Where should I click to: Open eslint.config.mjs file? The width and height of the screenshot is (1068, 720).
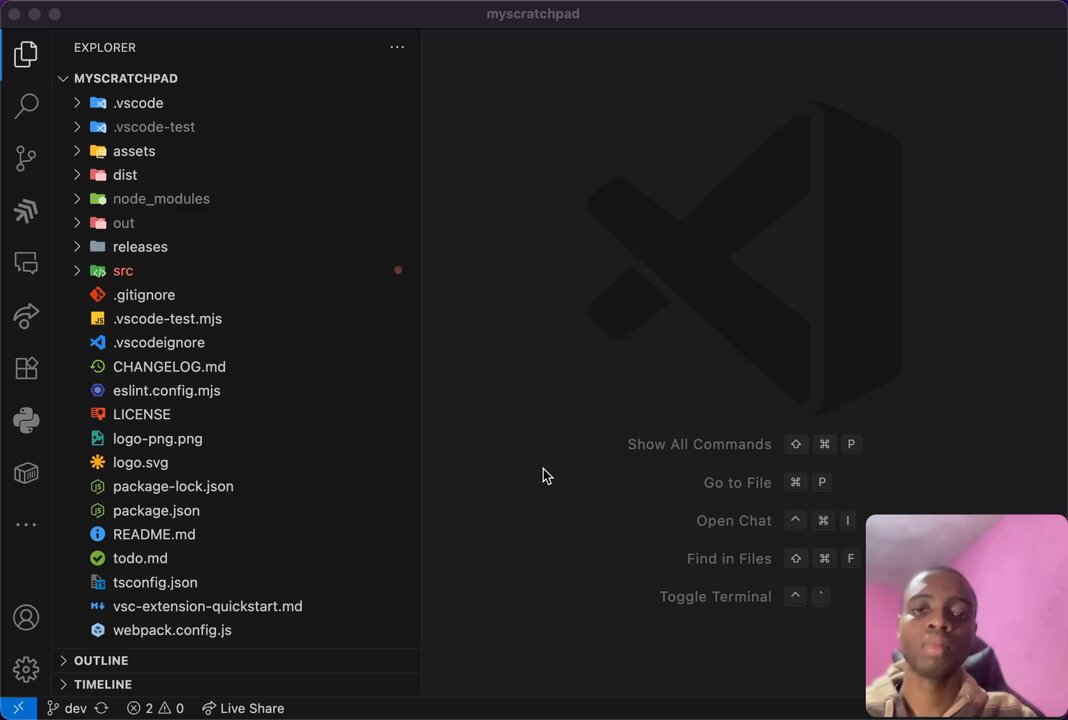236,390
